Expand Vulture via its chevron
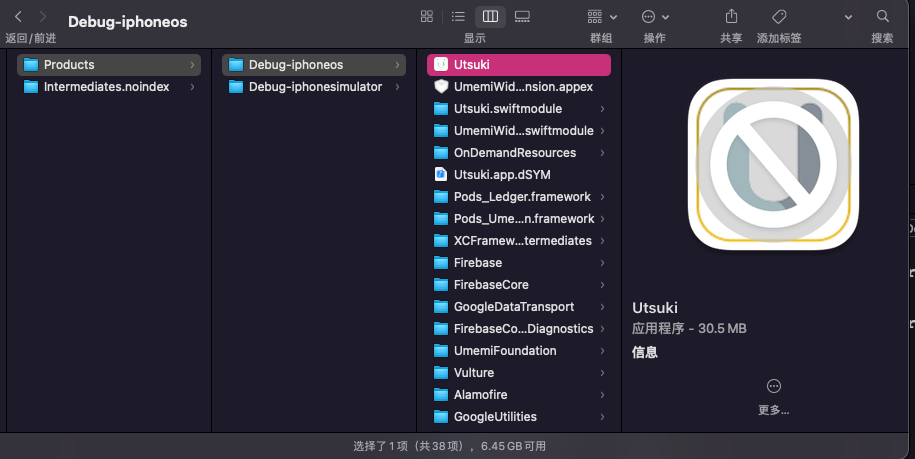The width and height of the screenshot is (915, 459). 602,373
